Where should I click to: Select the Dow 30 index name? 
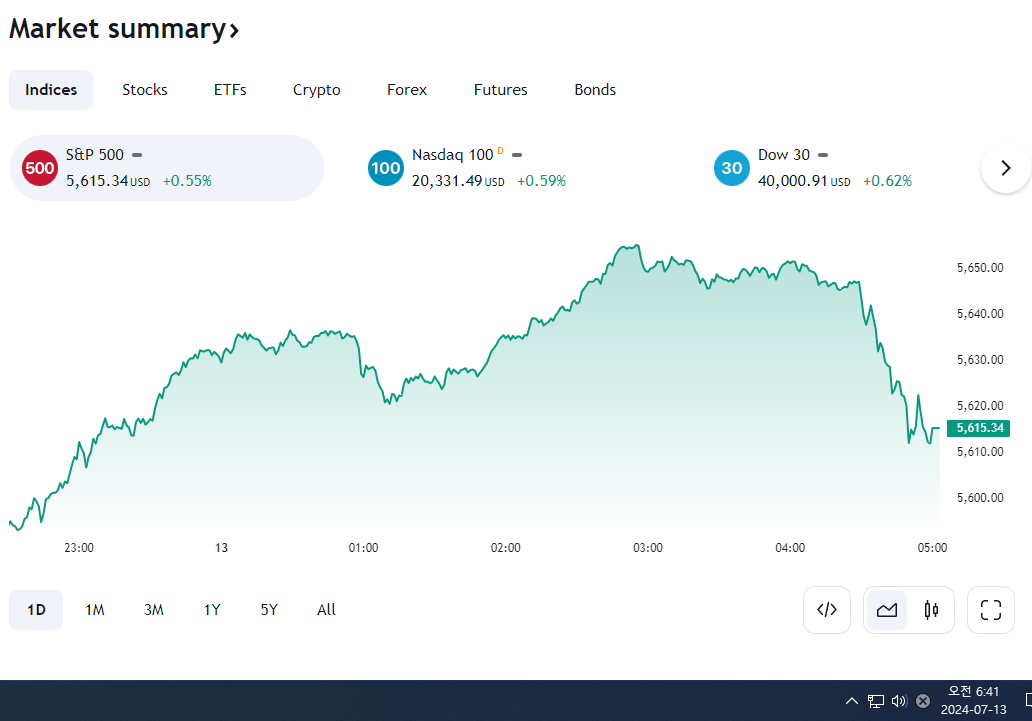coord(784,155)
